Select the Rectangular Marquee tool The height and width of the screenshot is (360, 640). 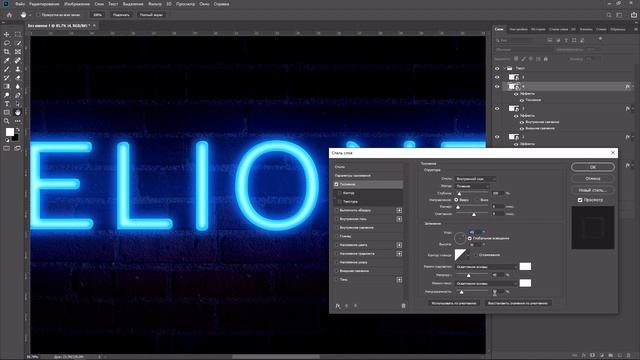pos(18,35)
